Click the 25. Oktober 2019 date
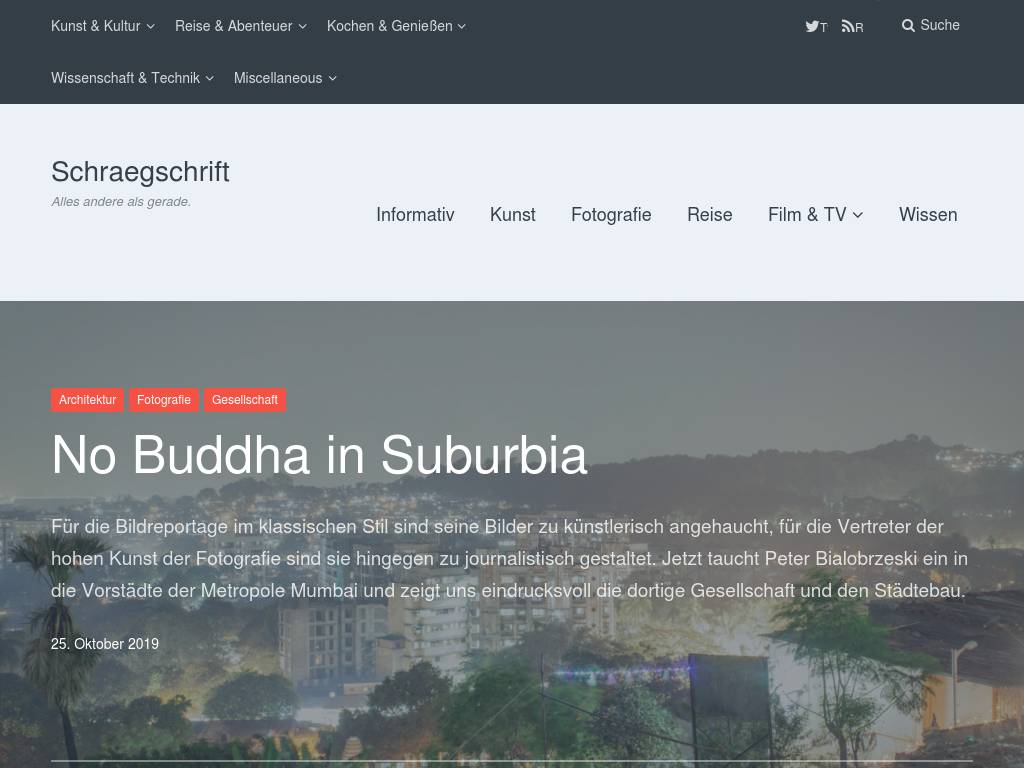Viewport: 1024px width, 768px height. pos(104,644)
